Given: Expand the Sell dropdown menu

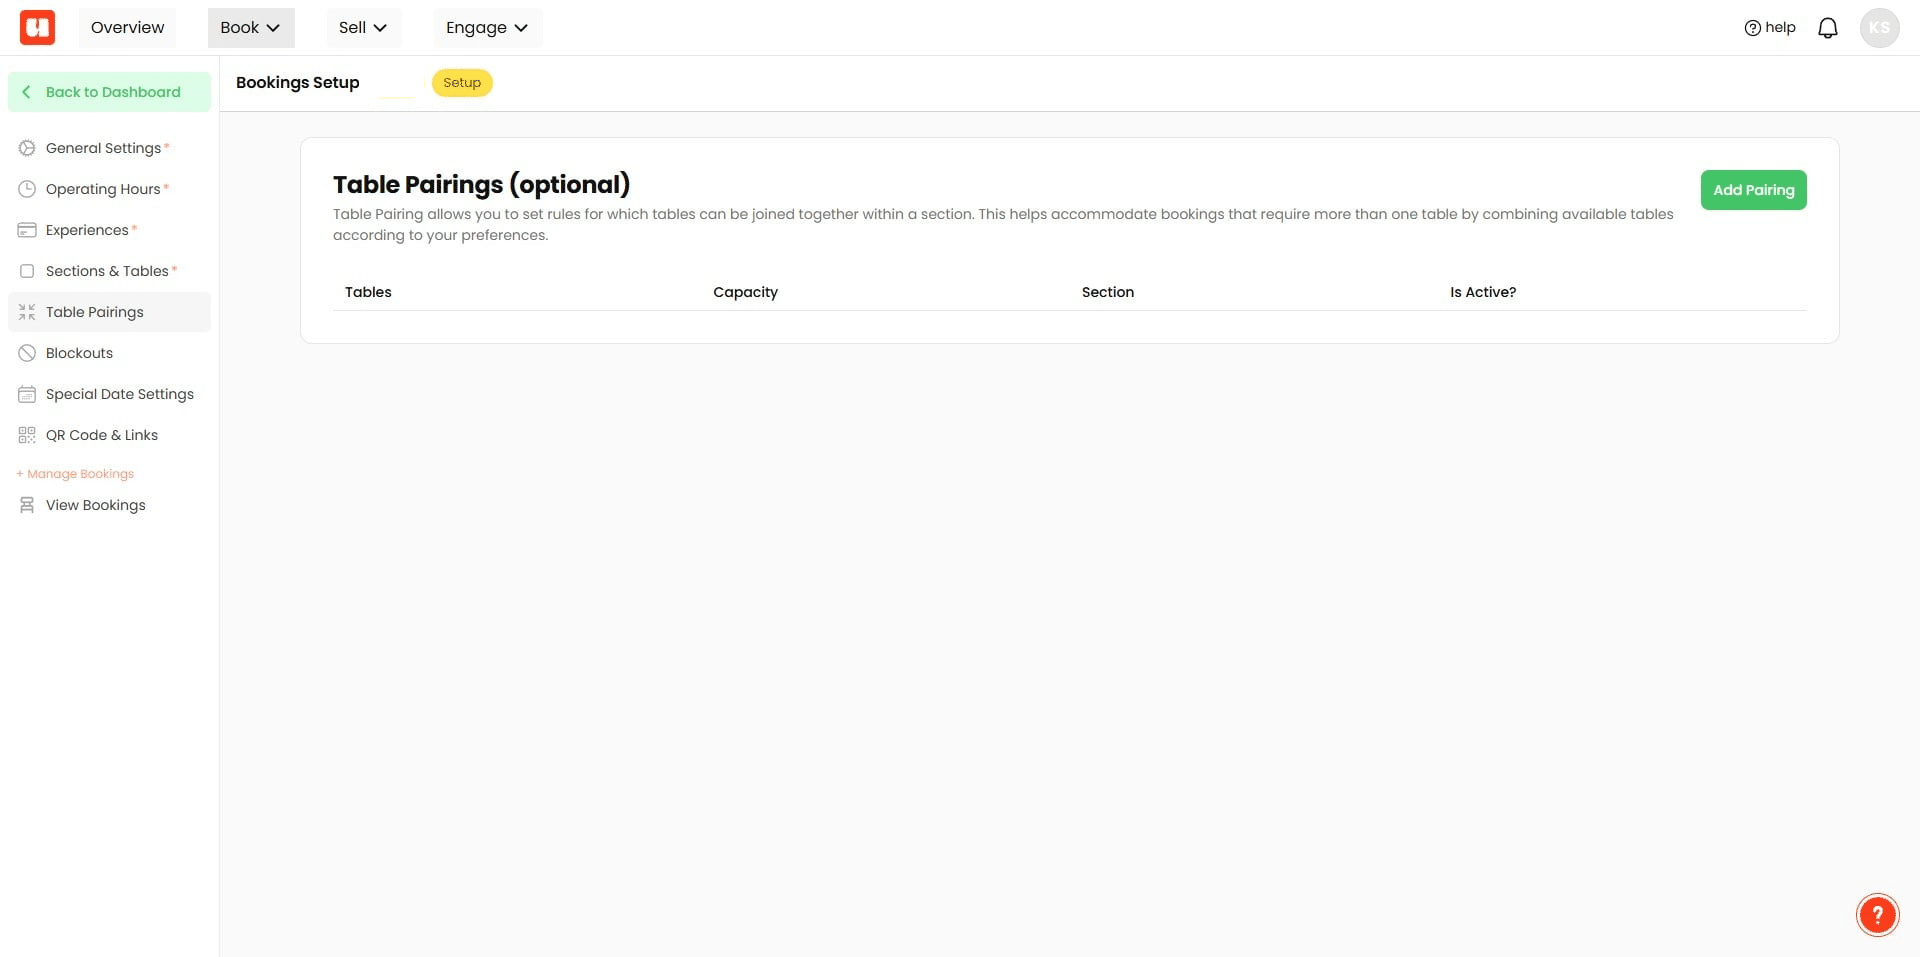Looking at the screenshot, I should (363, 28).
